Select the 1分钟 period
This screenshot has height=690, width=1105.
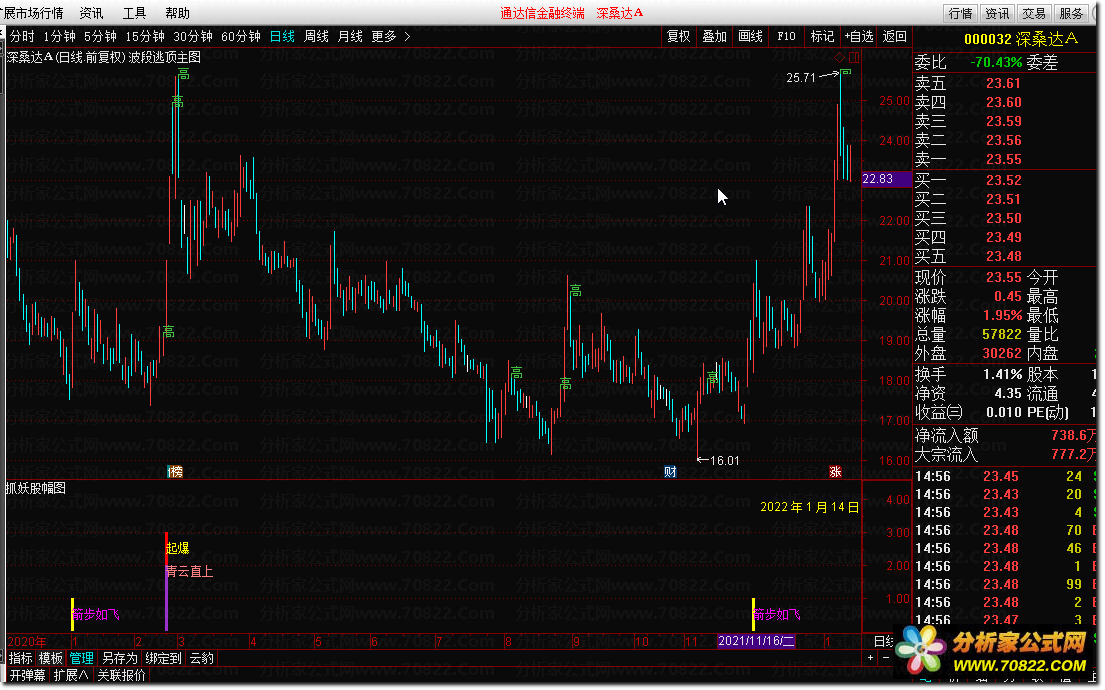coord(59,36)
